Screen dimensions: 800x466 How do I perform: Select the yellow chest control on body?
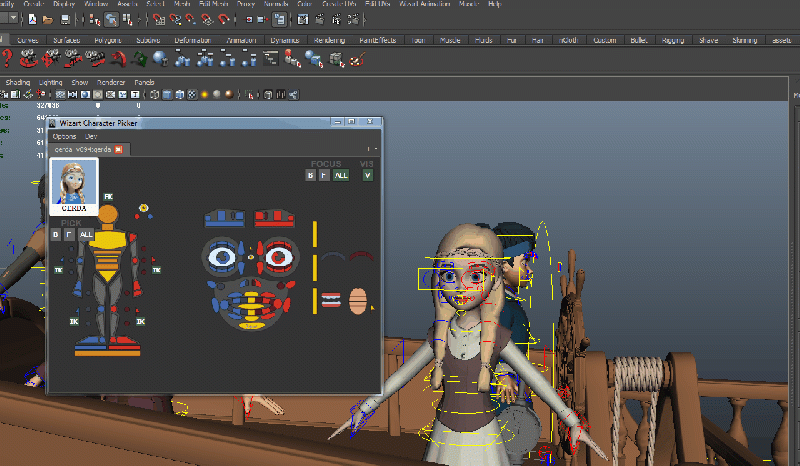pos(108,240)
